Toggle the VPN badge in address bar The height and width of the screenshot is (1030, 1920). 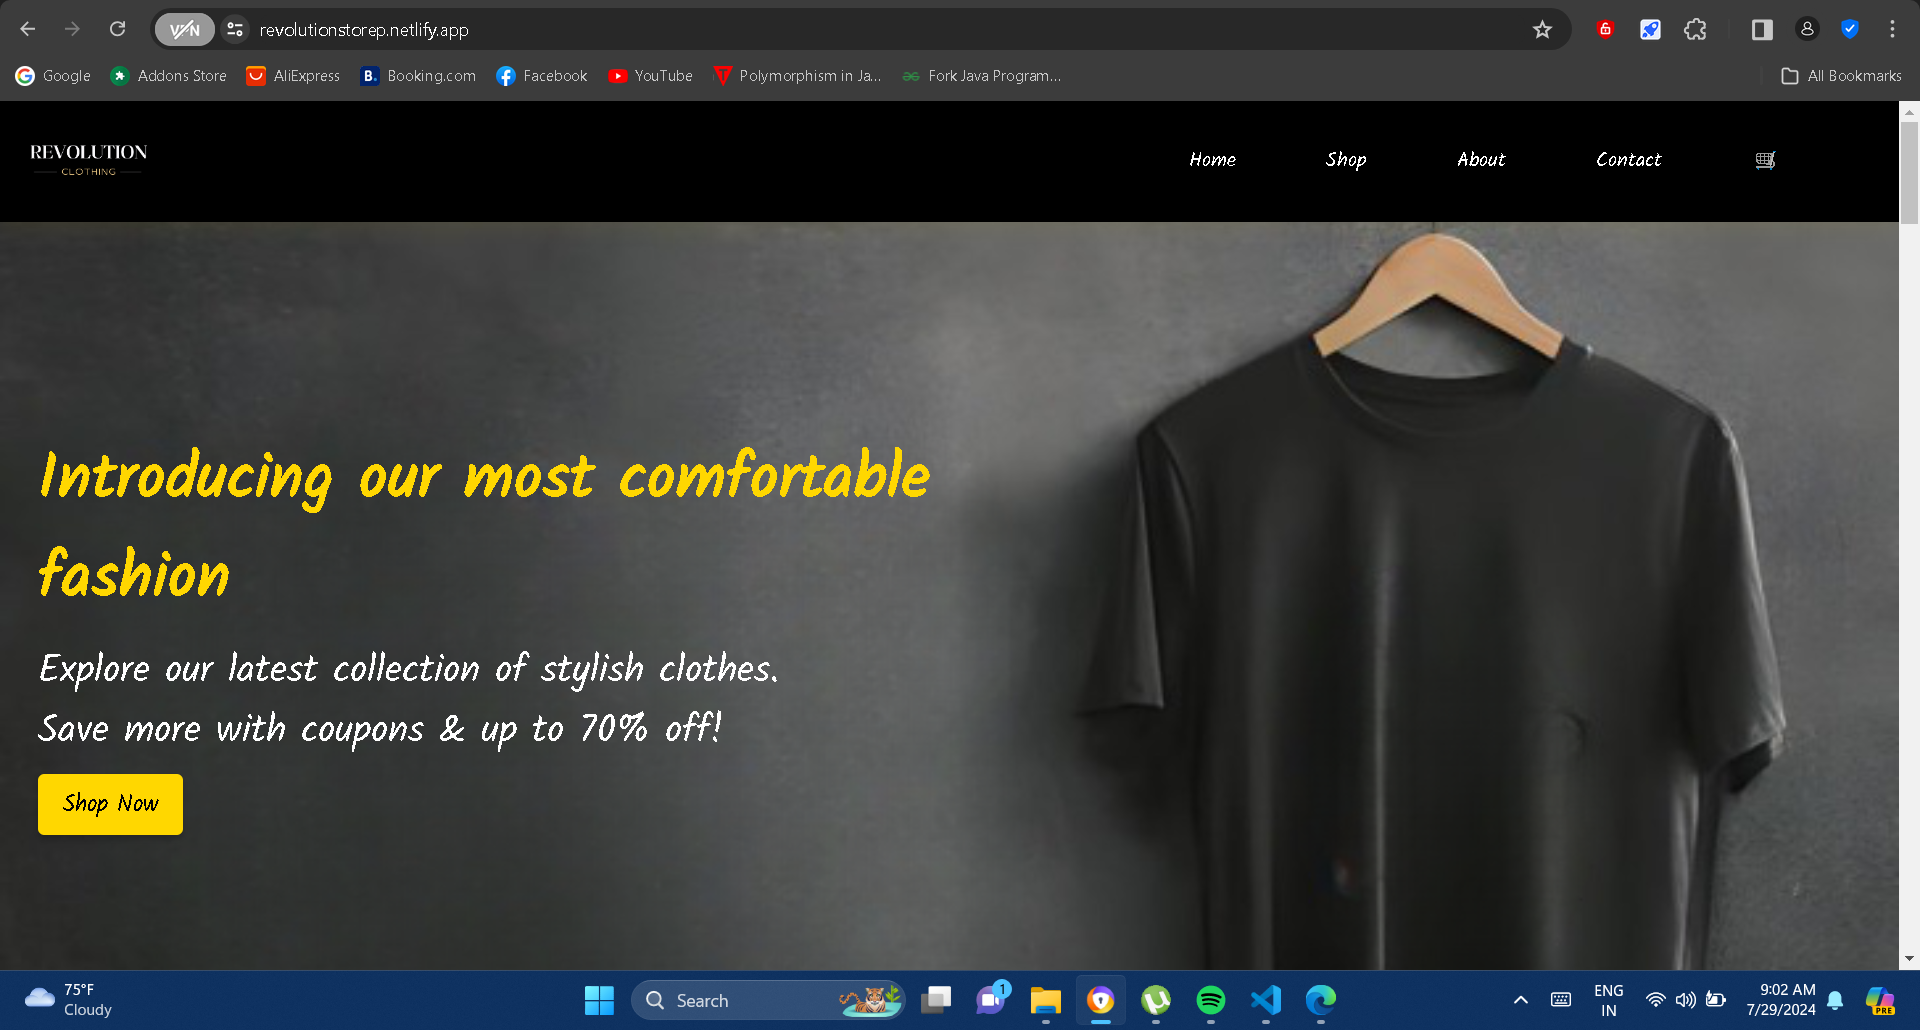click(184, 30)
